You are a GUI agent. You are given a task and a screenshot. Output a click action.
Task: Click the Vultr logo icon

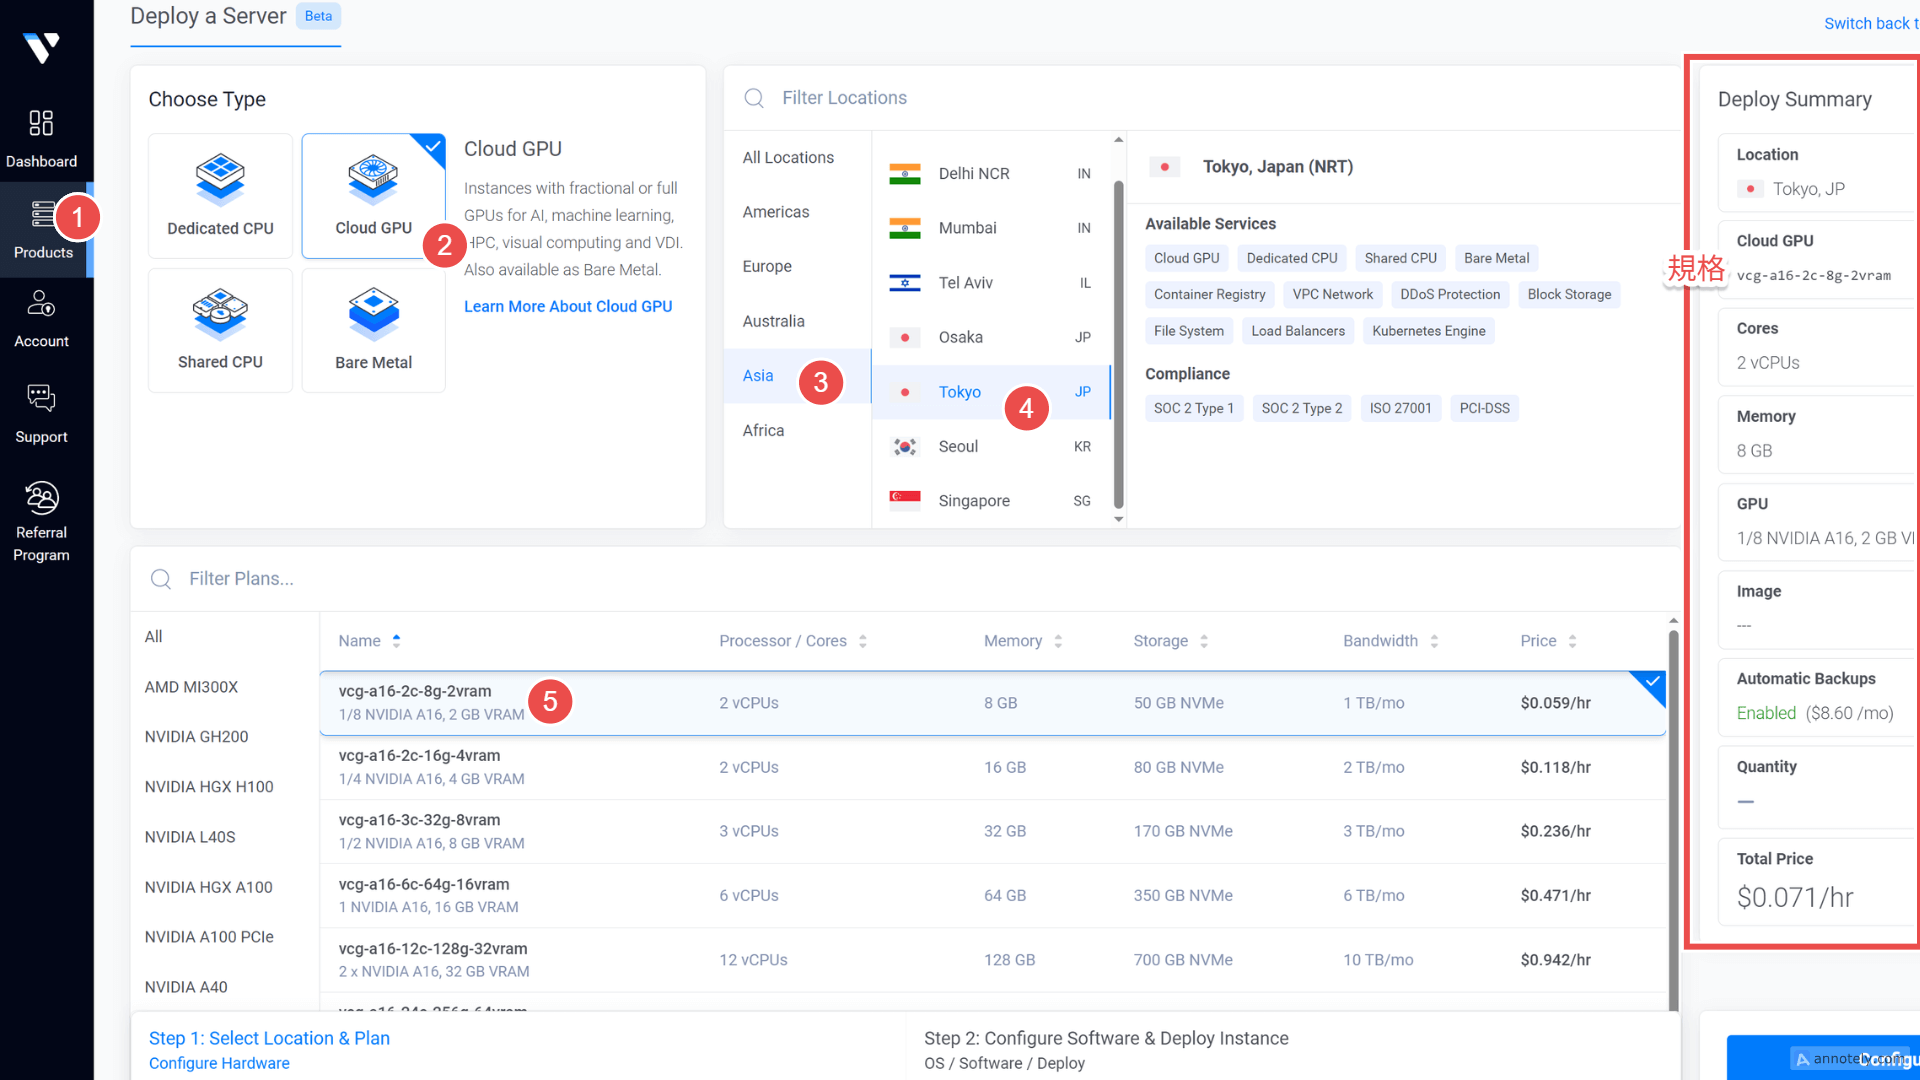(41, 47)
